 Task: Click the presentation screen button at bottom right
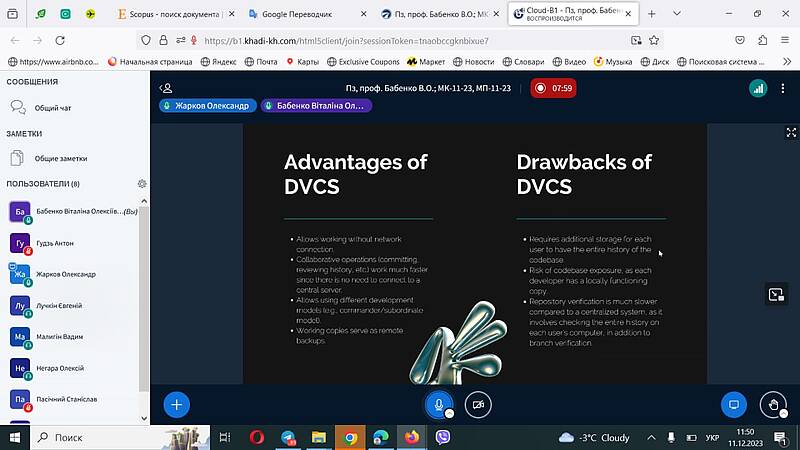pyautogui.click(x=733, y=404)
